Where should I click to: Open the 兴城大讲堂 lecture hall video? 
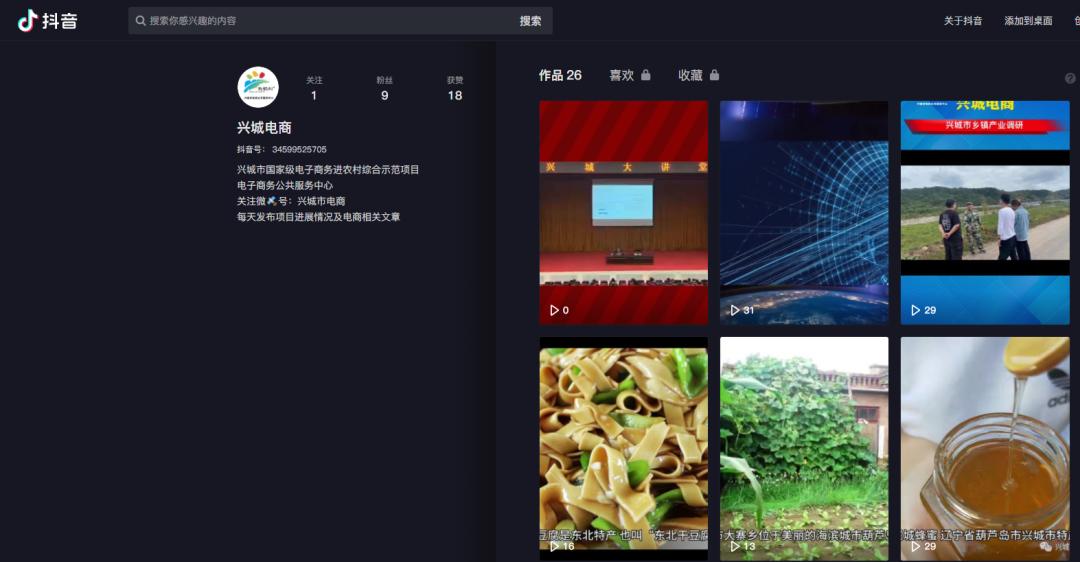coord(623,213)
